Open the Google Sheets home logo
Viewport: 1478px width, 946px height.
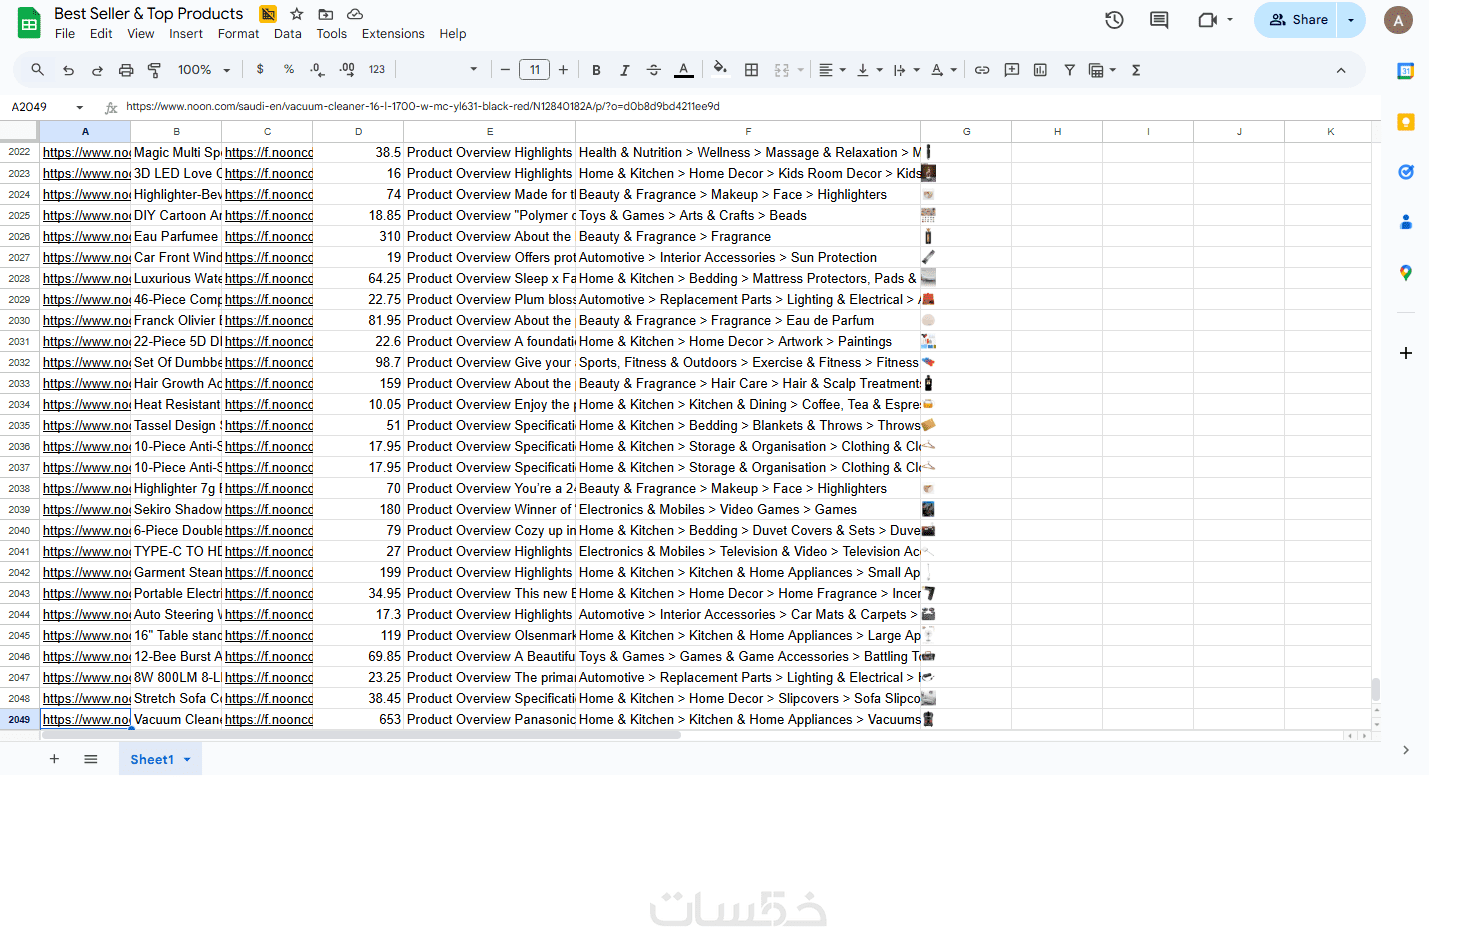(x=29, y=23)
